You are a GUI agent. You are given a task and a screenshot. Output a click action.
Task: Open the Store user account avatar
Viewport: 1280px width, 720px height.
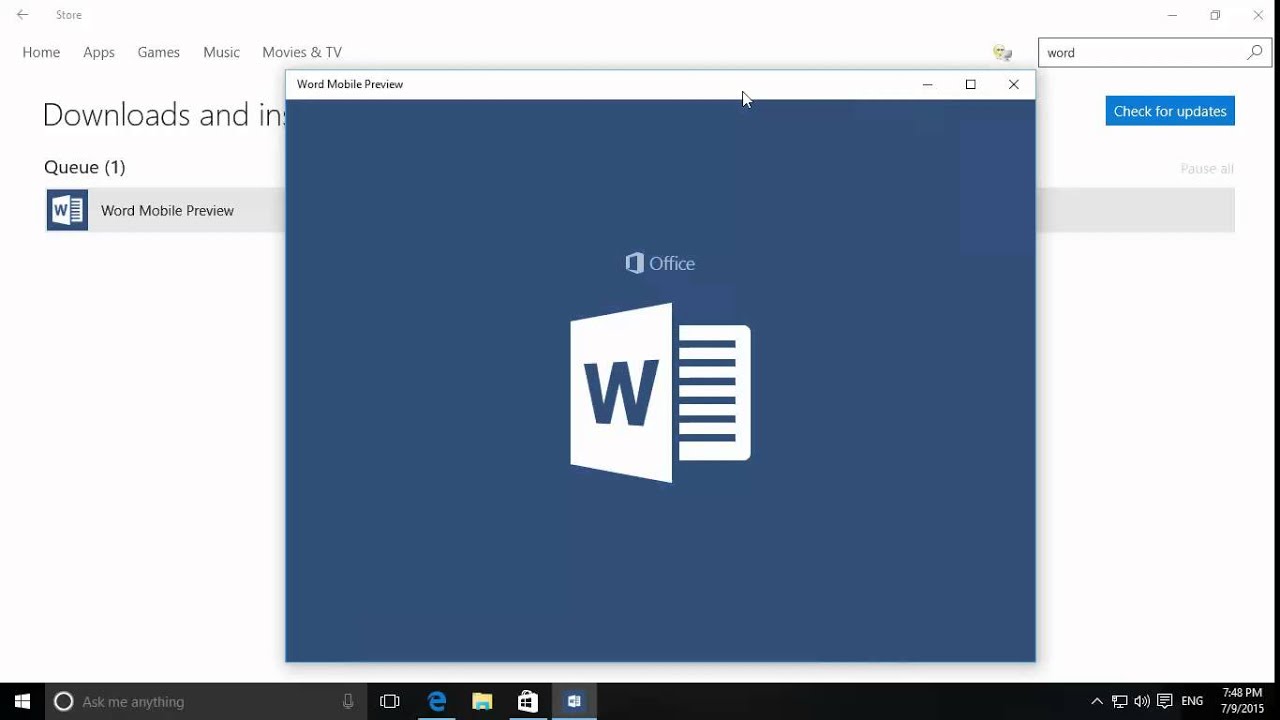click(x=1002, y=52)
